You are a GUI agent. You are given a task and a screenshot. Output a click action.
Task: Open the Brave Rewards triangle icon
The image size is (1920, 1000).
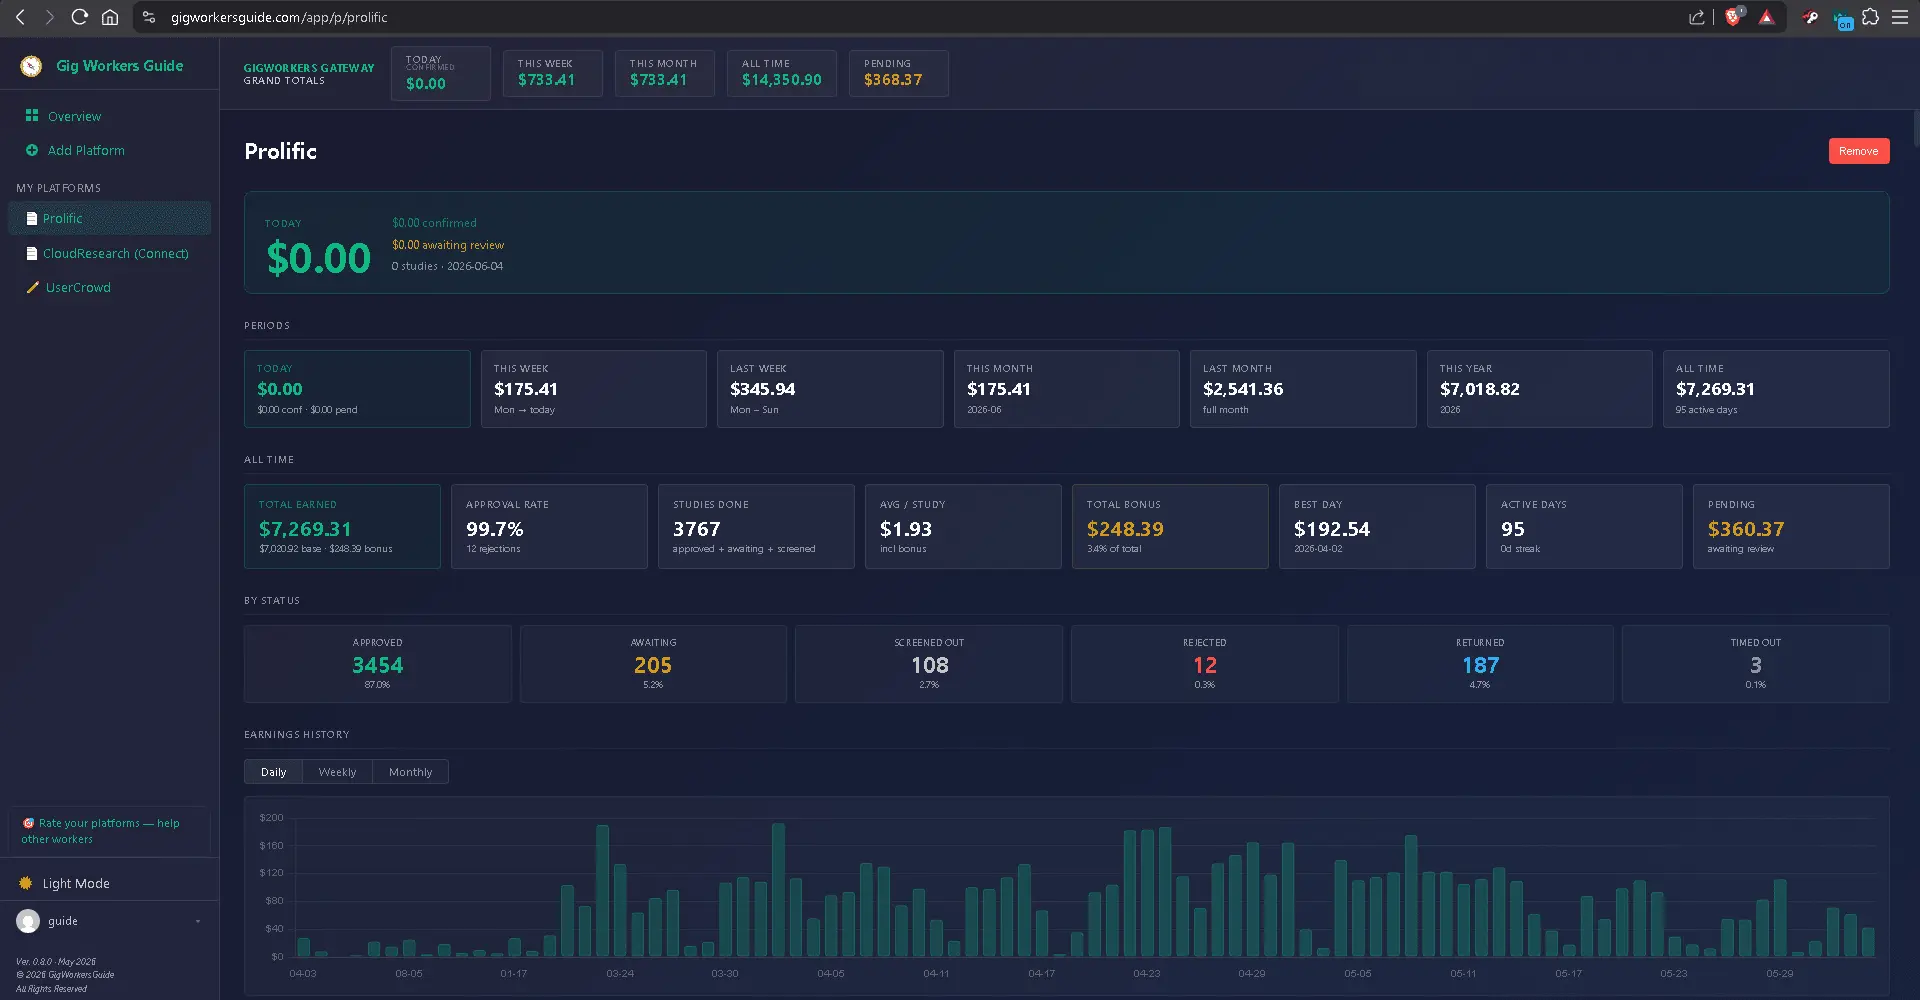point(1767,17)
